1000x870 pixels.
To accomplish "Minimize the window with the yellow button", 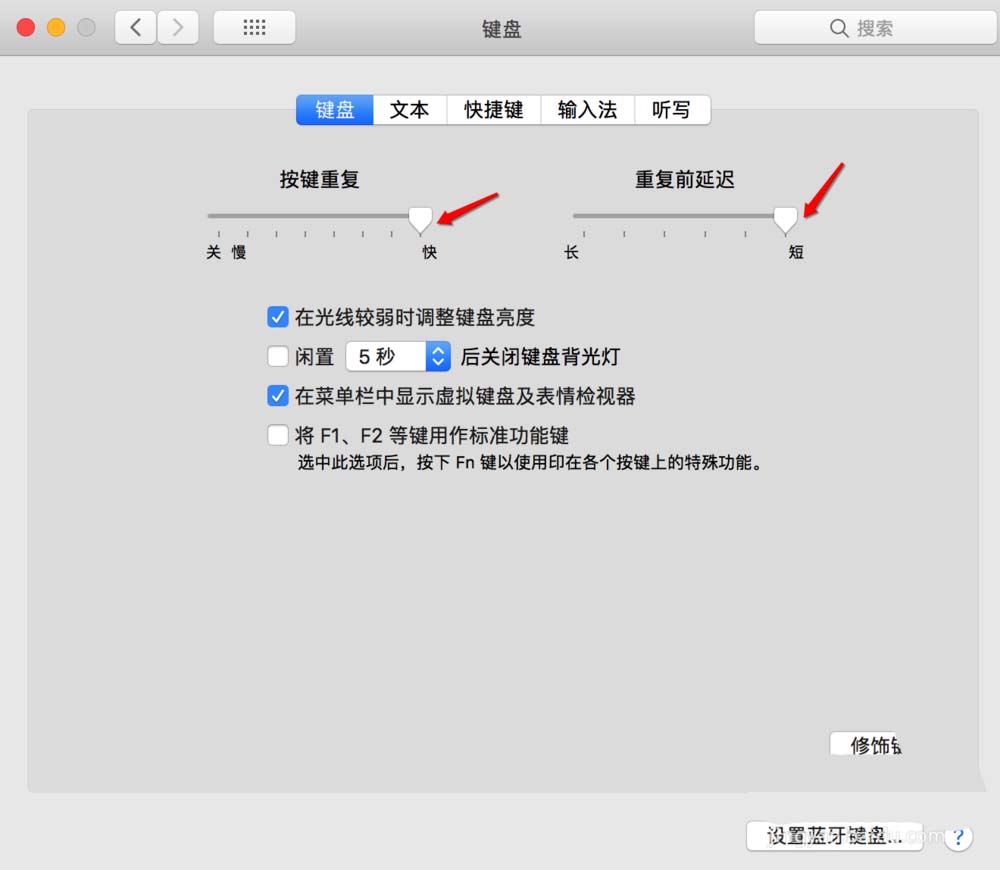I will click(56, 27).
